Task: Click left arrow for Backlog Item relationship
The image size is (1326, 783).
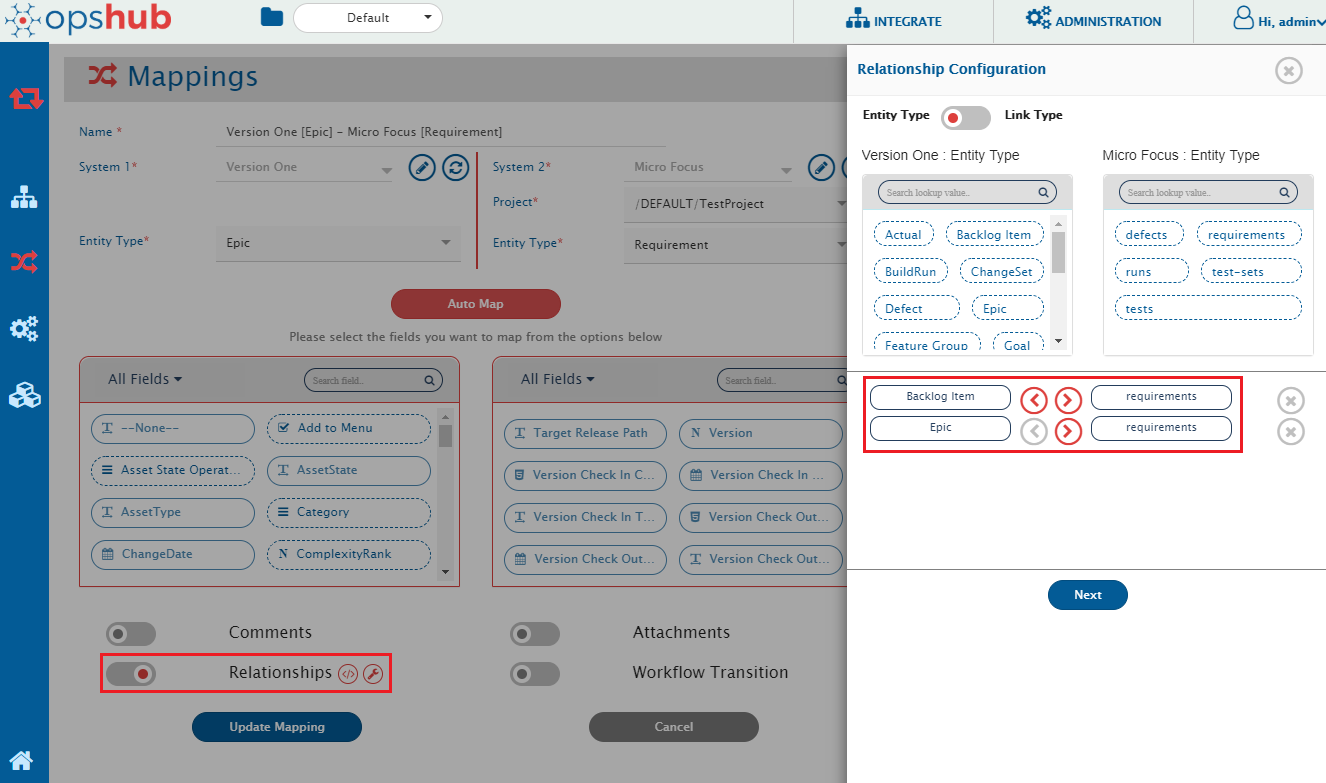Action: click(1034, 400)
